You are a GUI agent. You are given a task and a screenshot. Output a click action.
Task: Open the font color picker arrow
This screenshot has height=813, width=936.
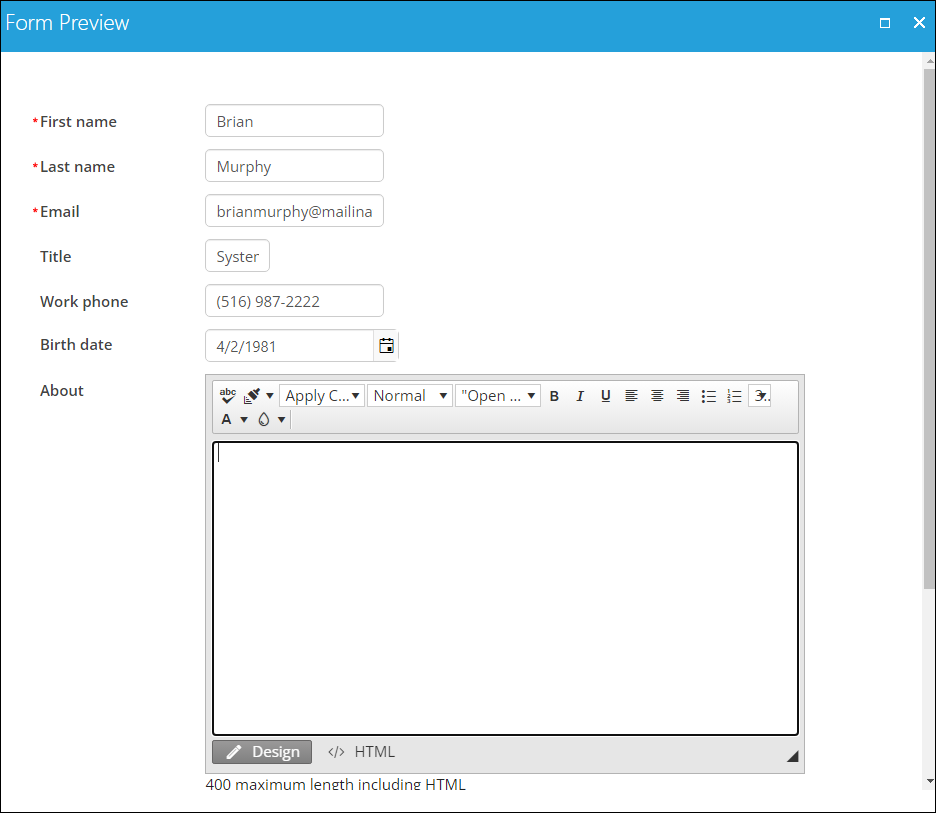[x=244, y=420]
